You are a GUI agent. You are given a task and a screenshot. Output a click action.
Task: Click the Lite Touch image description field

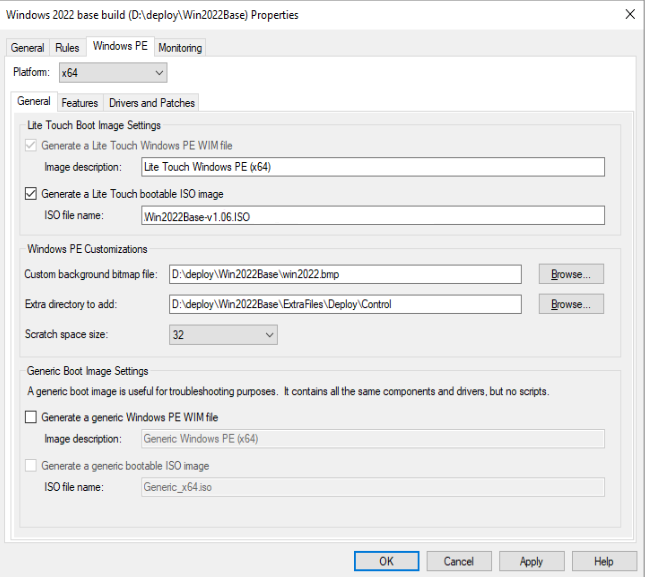click(x=373, y=167)
